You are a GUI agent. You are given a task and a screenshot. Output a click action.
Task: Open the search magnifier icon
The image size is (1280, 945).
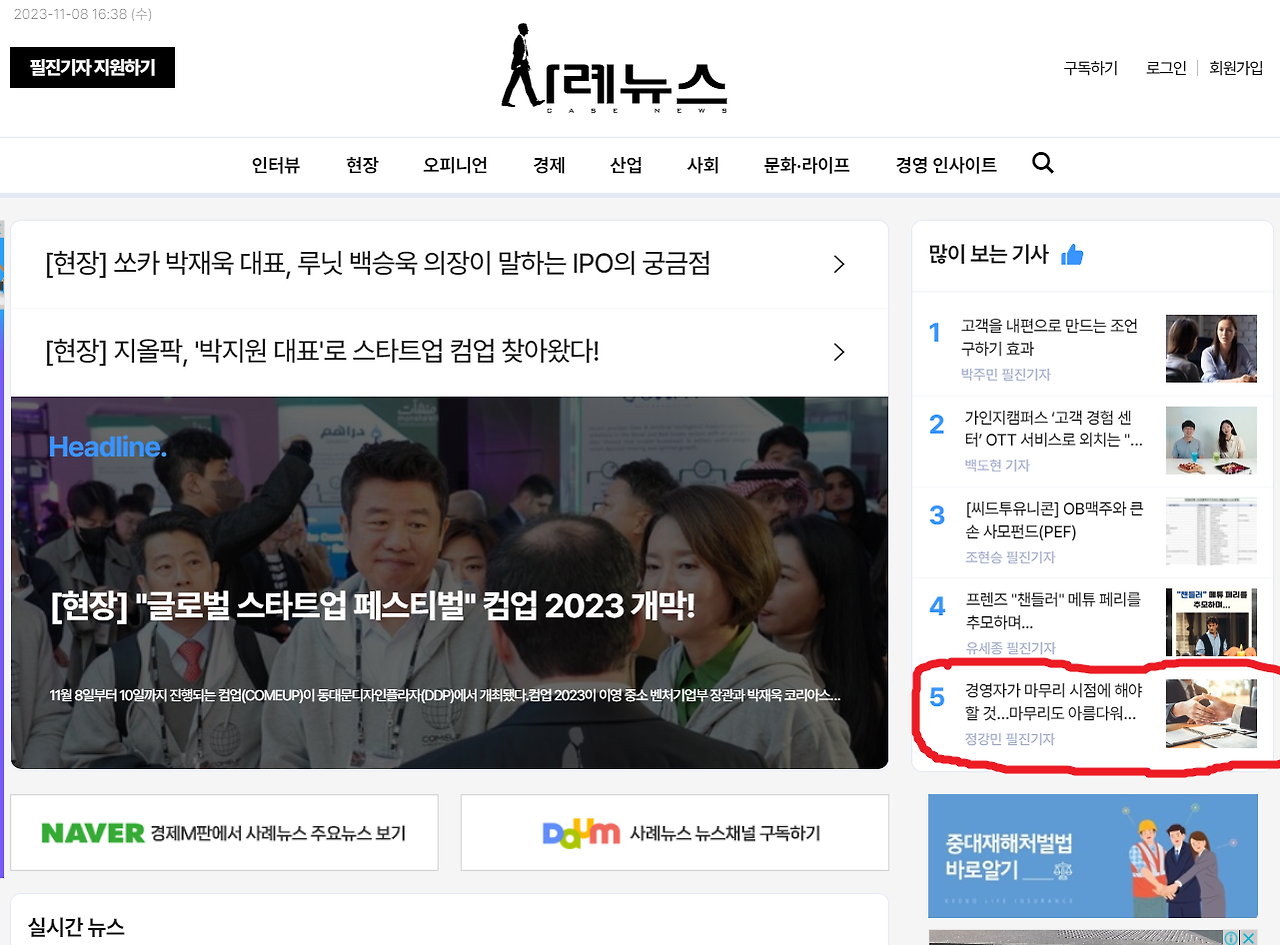coord(1043,163)
